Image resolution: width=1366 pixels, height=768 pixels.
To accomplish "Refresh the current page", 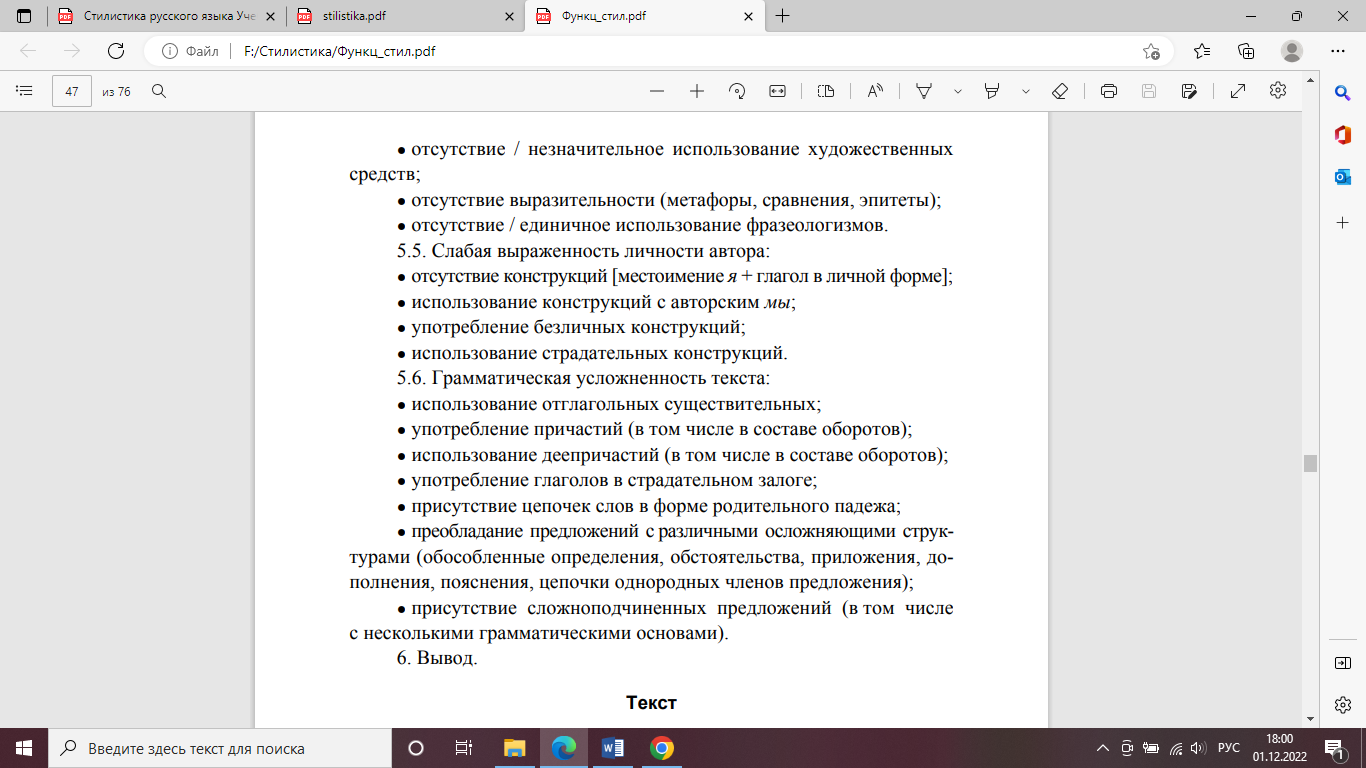I will click(116, 51).
